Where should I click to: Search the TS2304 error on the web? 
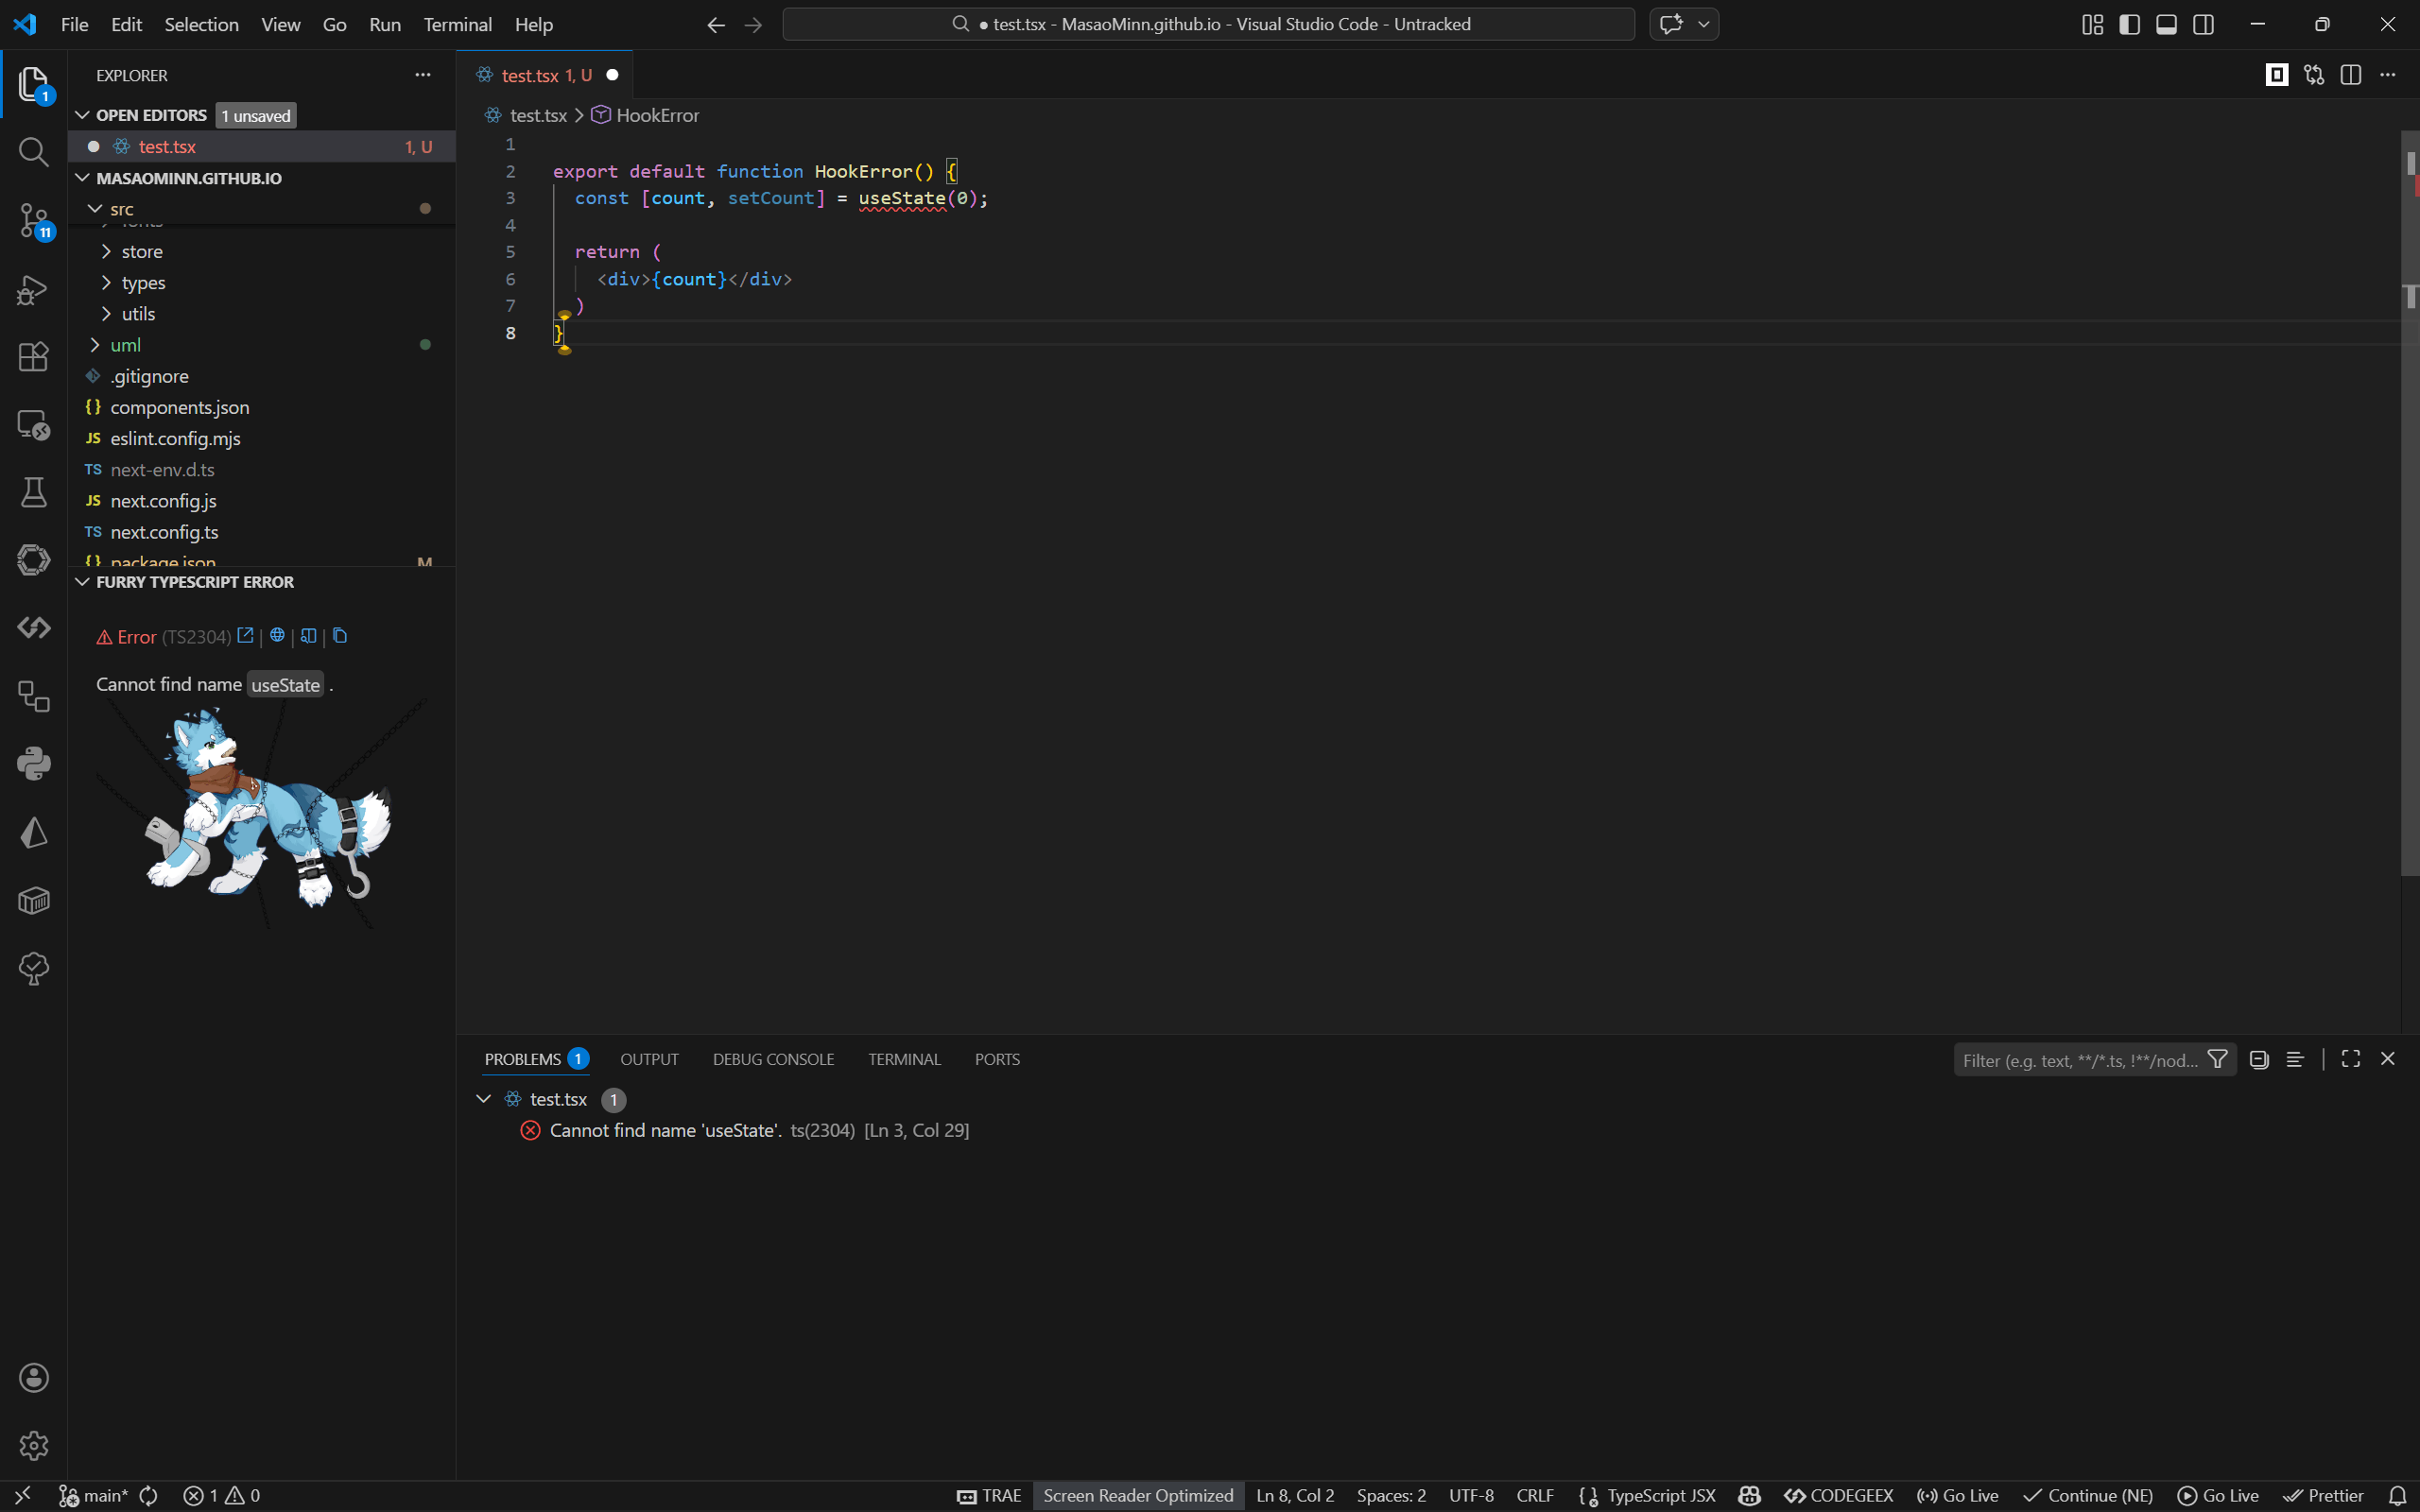277,635
